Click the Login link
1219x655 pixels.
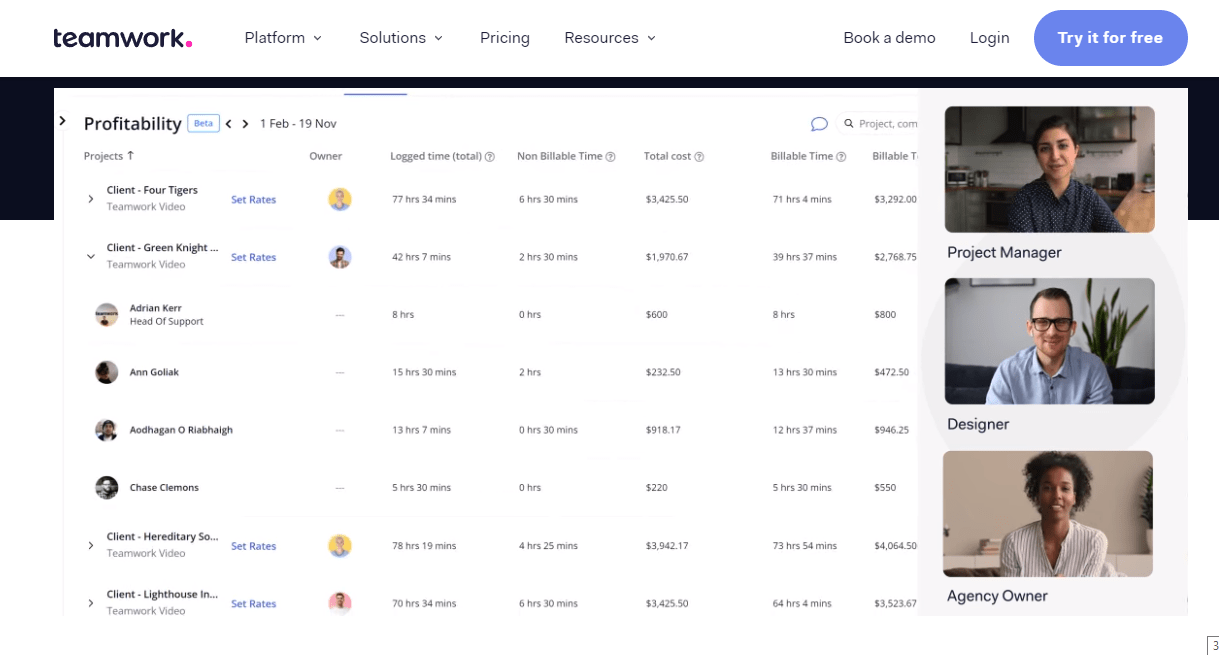click(989, 38)
